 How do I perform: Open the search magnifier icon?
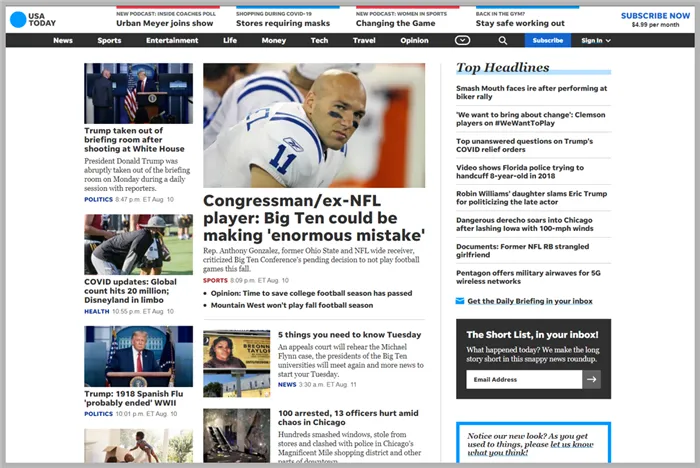tap(503, 41)
